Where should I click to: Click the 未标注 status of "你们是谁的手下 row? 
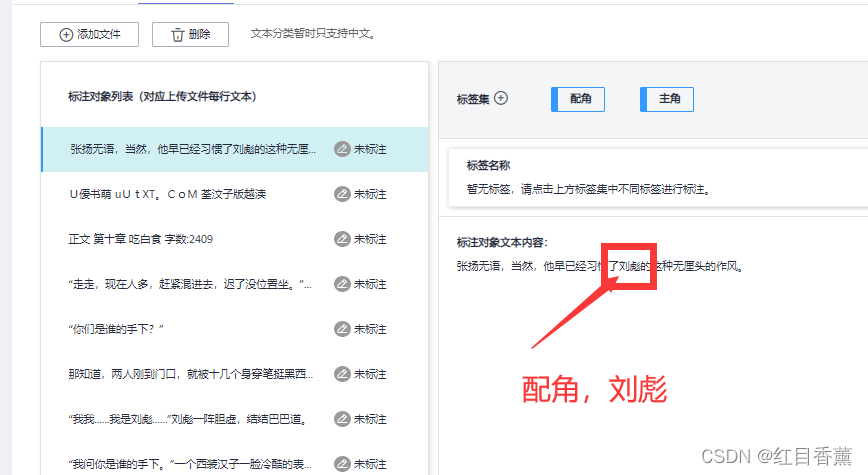(370, 329)
